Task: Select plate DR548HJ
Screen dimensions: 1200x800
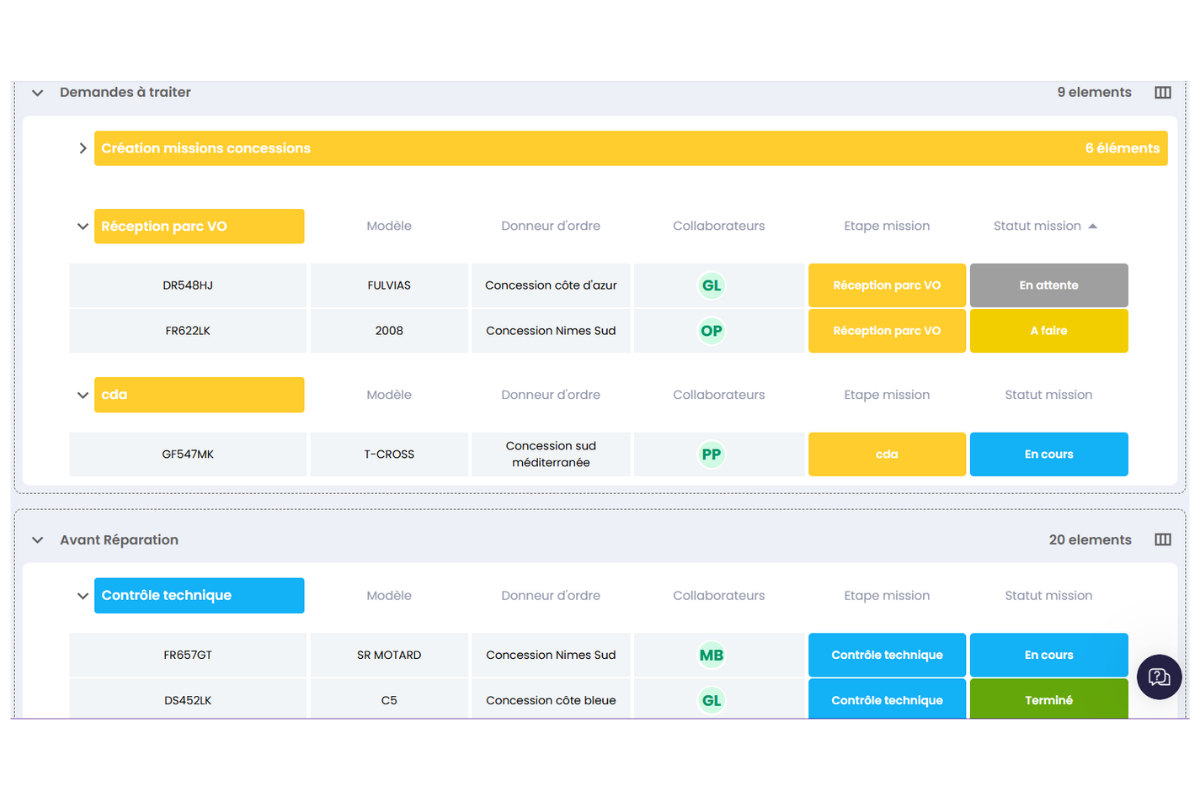Action: point(188,285)
